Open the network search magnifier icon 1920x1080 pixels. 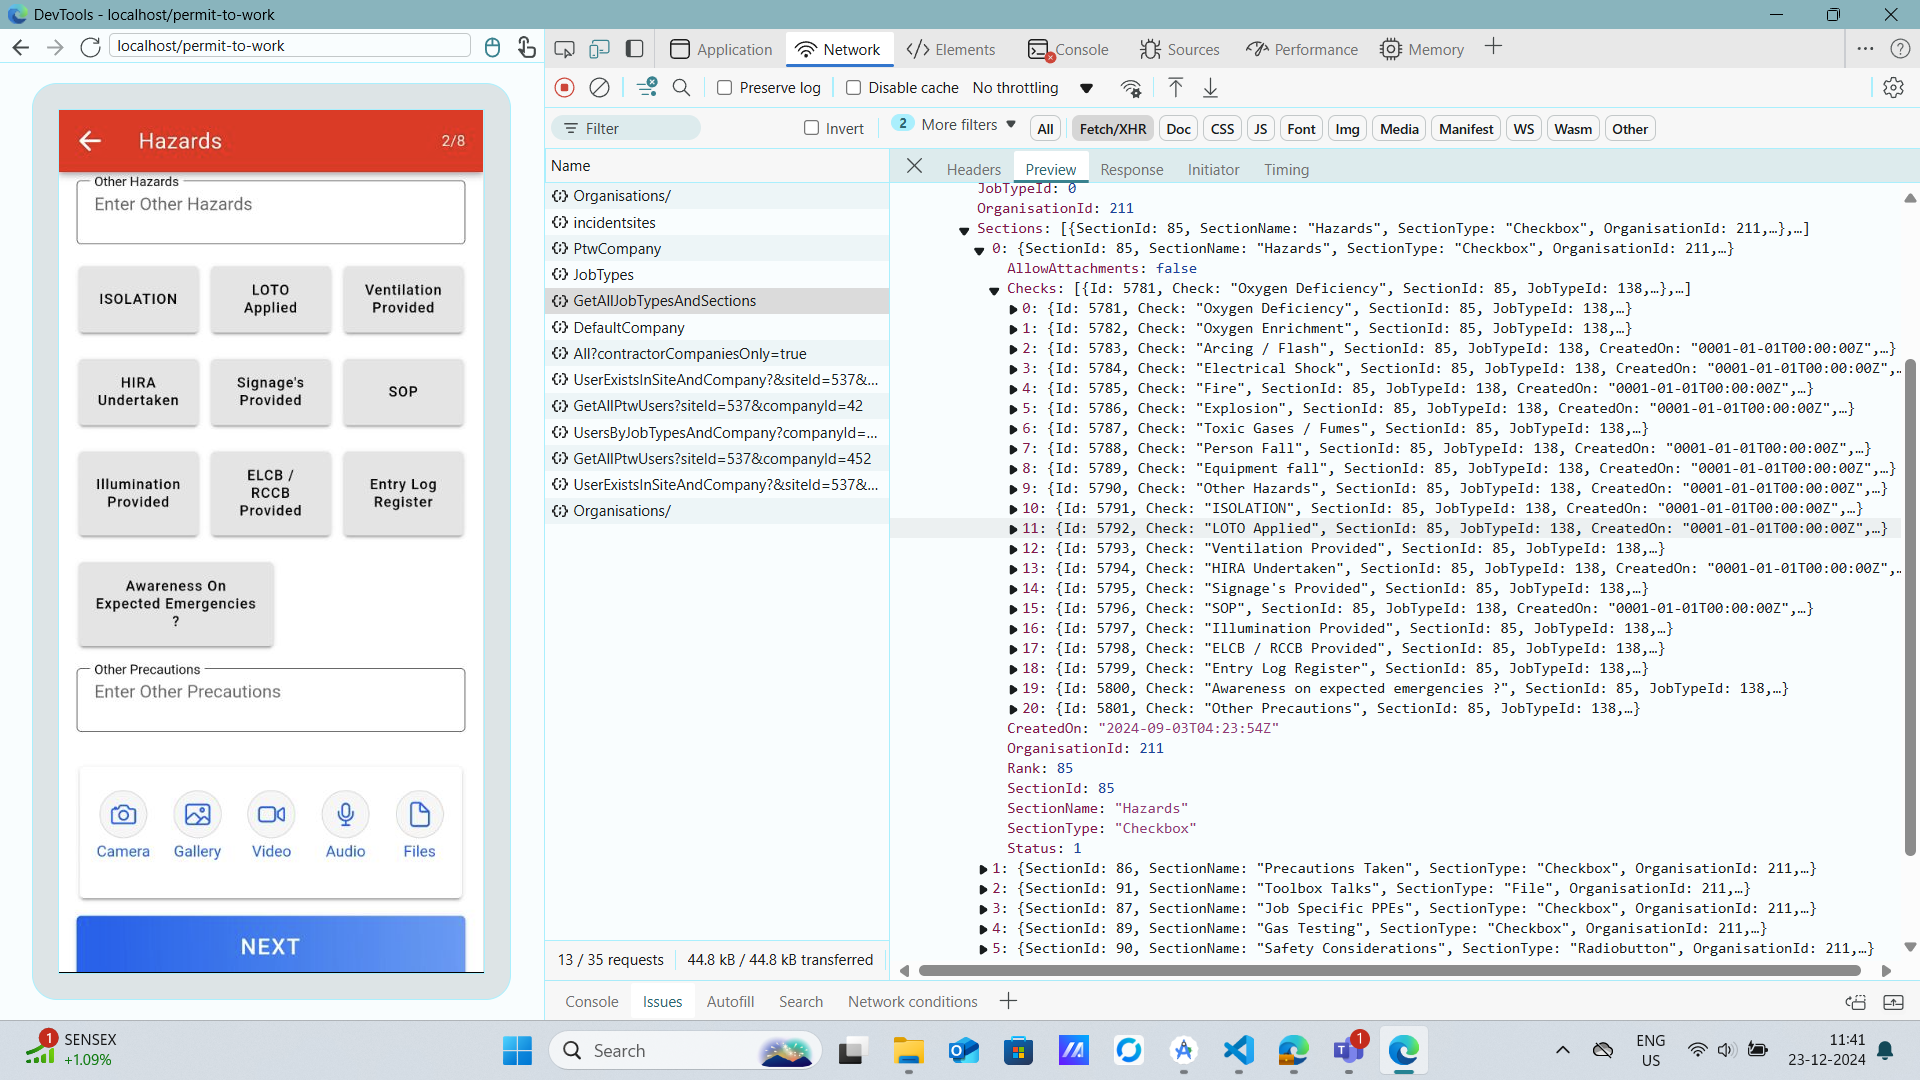681,88
